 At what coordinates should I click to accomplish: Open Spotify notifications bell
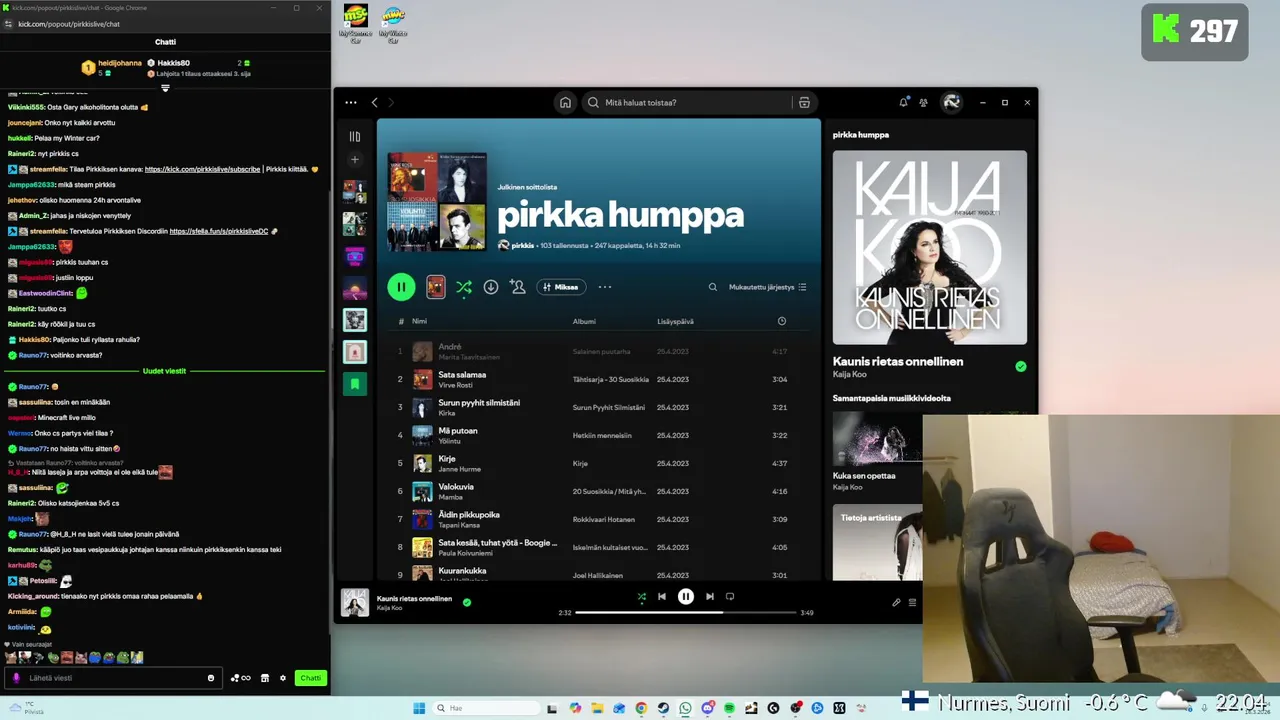coord(904,102)
